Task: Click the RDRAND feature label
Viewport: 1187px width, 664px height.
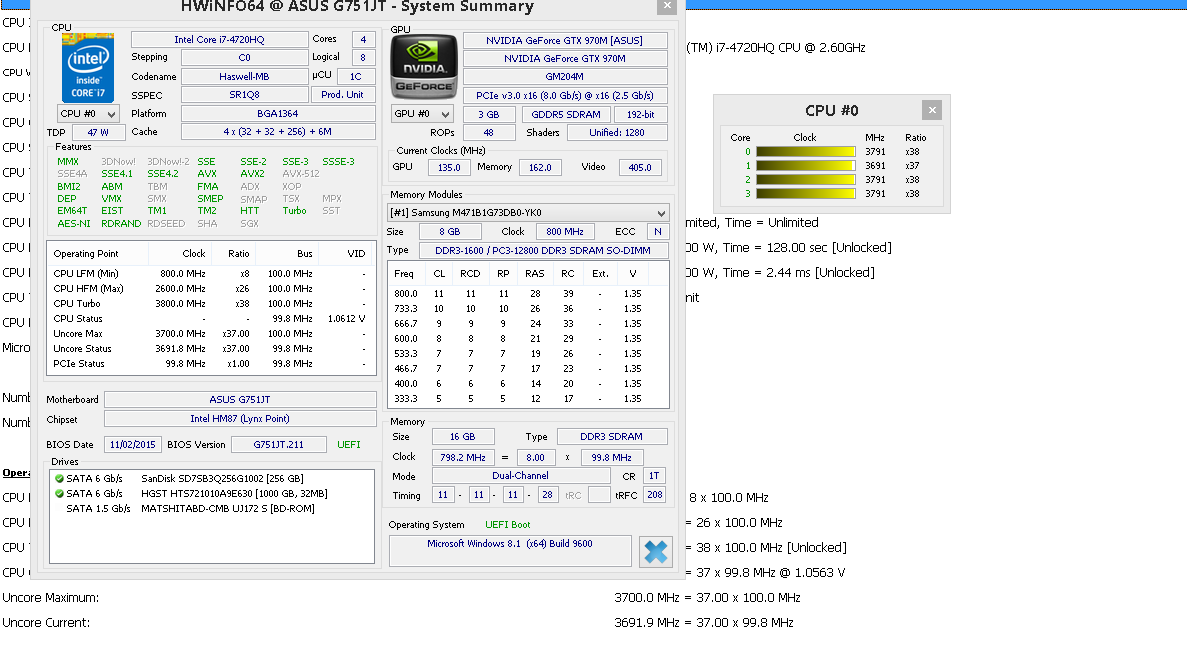Action: (121, 224)
